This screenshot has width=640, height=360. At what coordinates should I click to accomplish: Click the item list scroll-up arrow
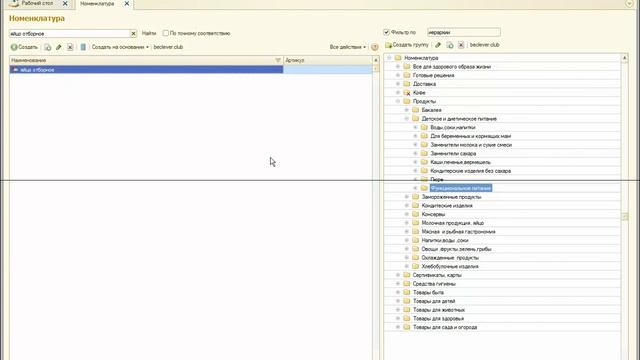point(376,60)
